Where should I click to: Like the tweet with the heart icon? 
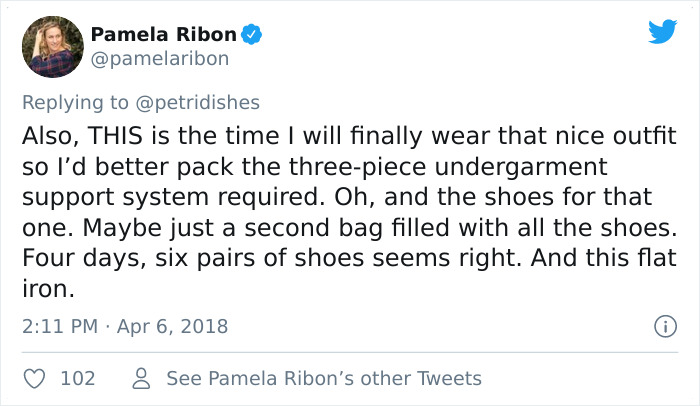35,378
